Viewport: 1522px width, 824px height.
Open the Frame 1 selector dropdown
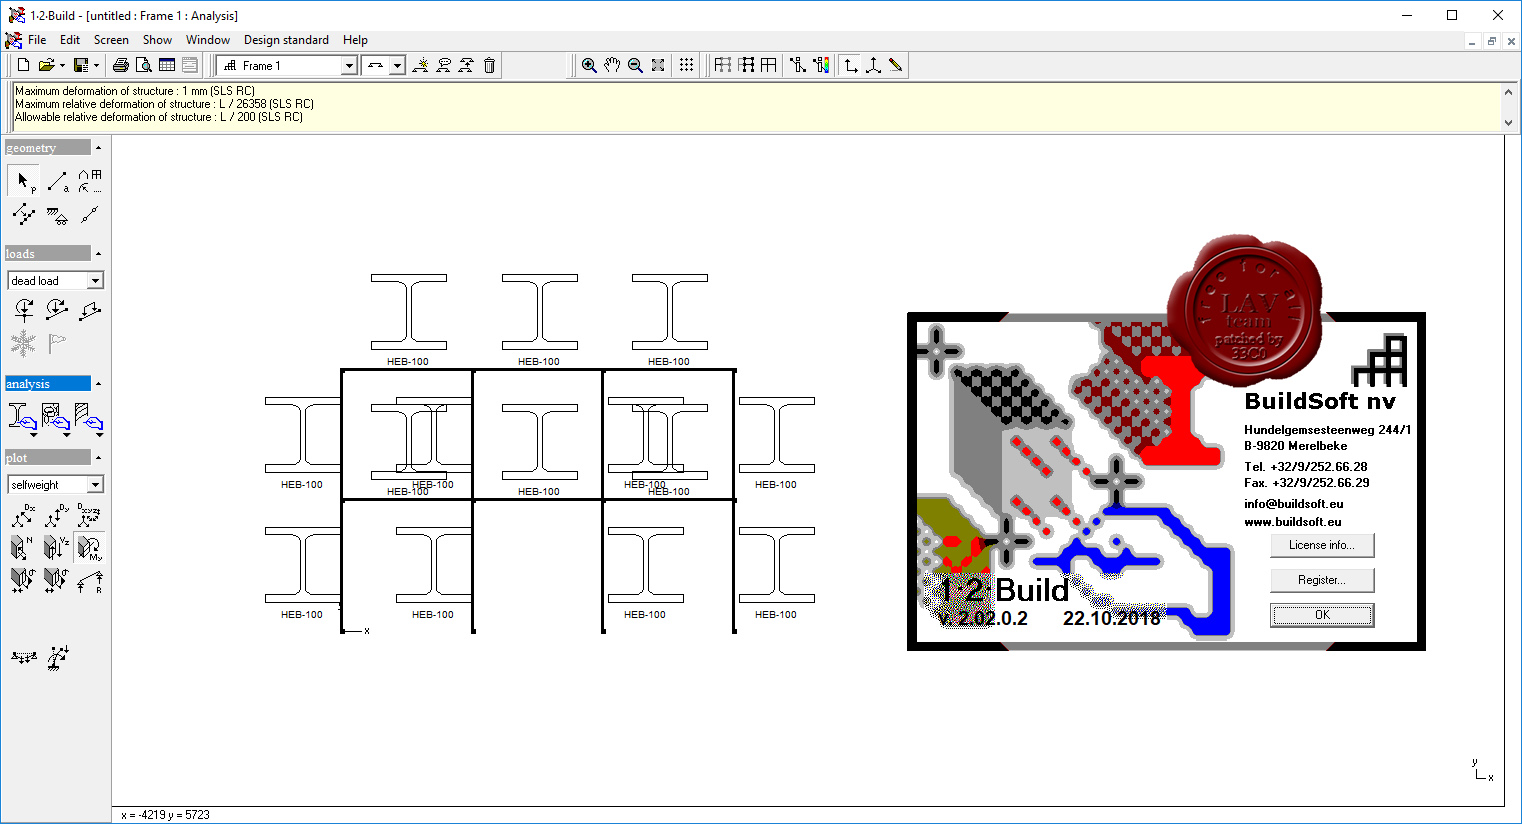point(349,66)
